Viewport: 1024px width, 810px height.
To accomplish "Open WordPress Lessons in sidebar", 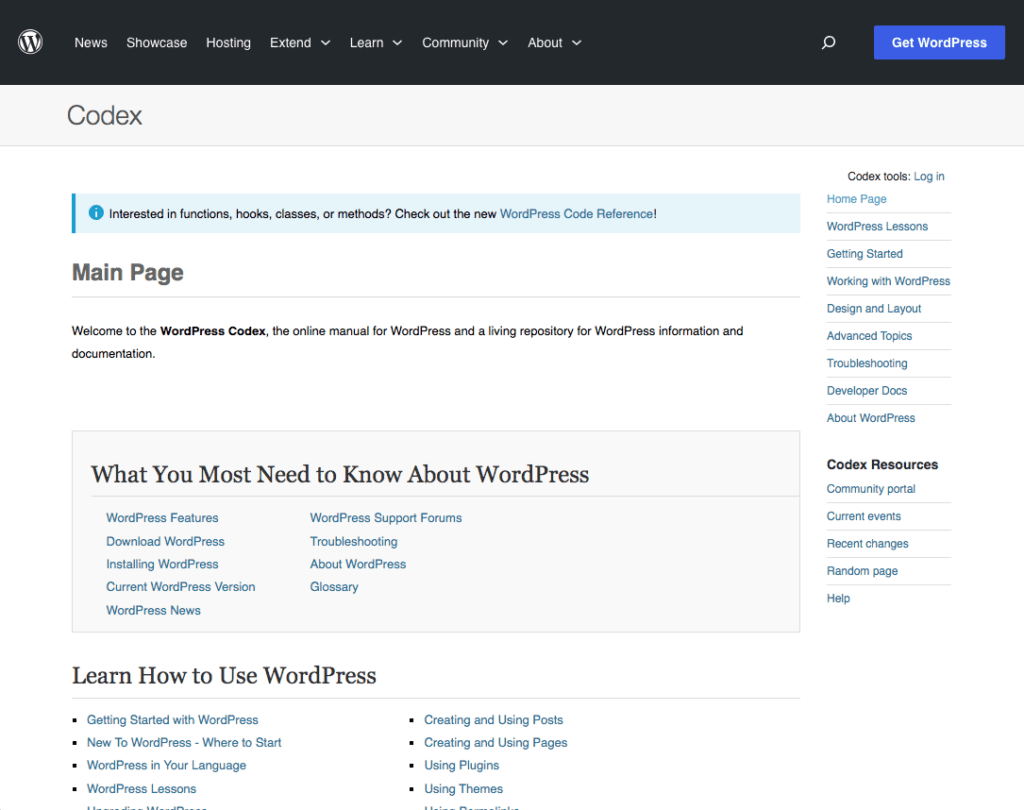I will pyautogui.click(x=877, y=226).
